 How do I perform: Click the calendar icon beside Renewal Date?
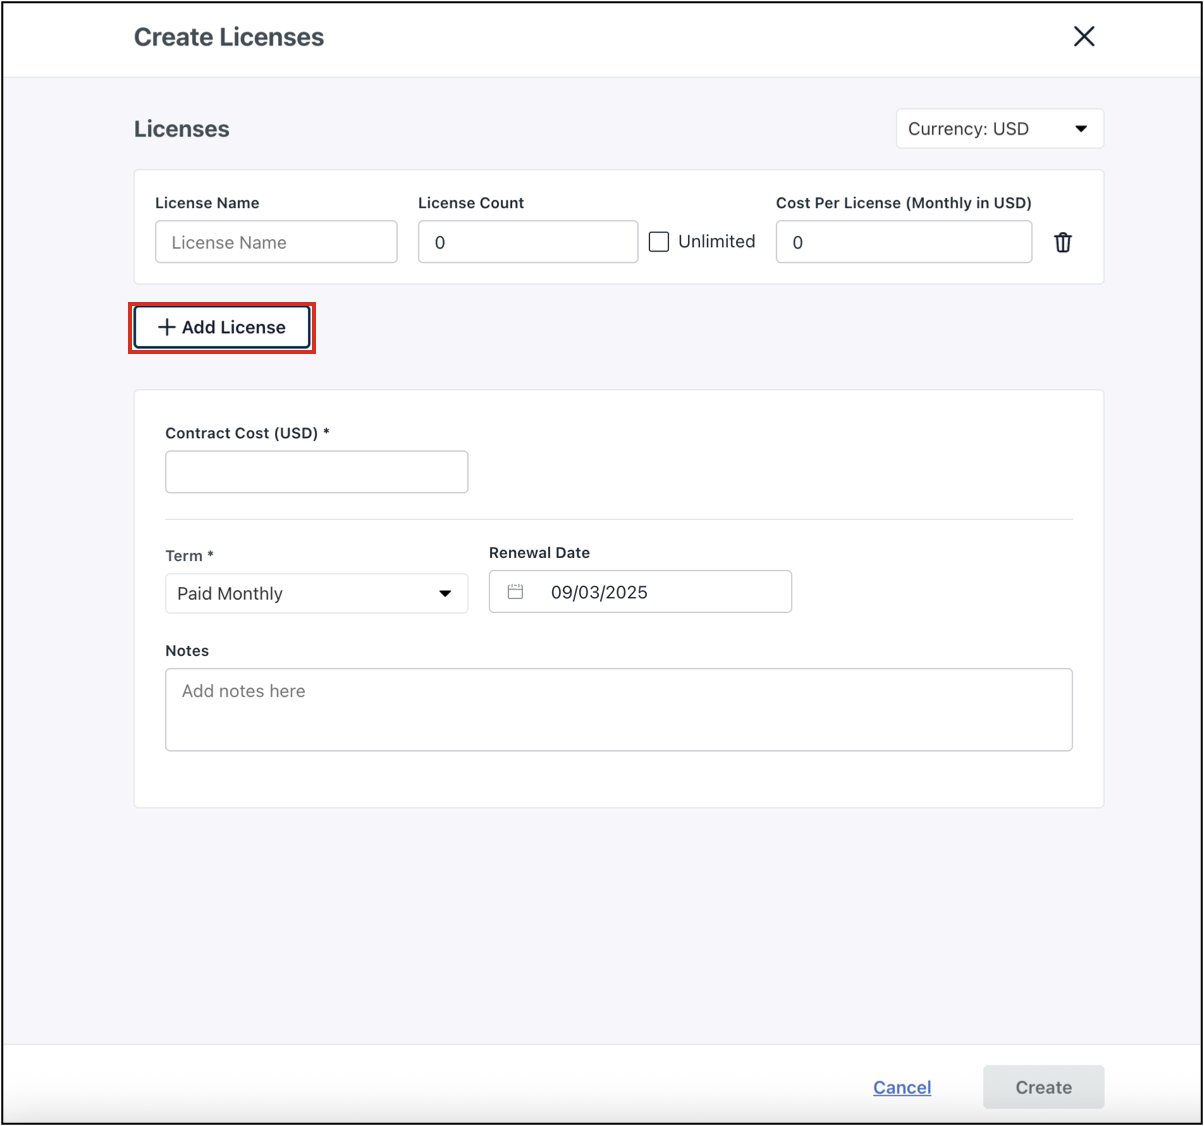517,591
